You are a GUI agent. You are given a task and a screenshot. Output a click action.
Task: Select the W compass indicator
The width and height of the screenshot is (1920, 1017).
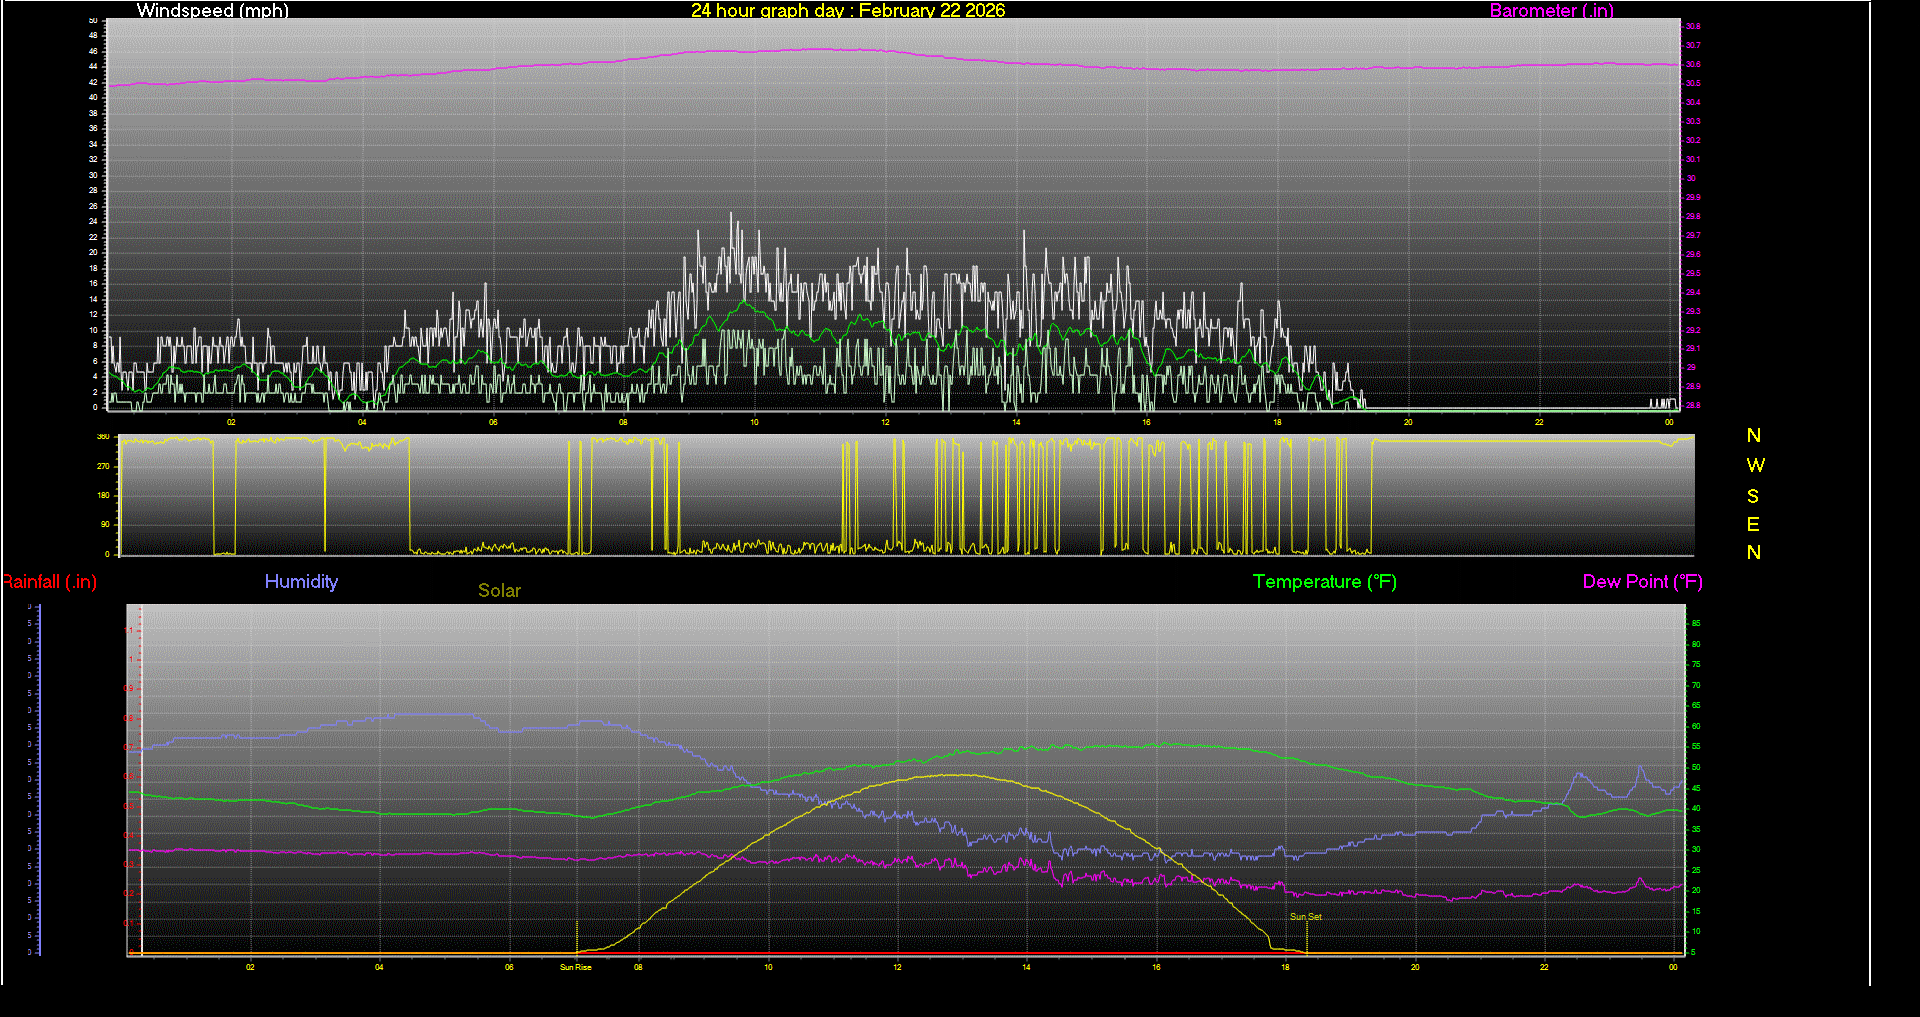tap(1756, 464)
